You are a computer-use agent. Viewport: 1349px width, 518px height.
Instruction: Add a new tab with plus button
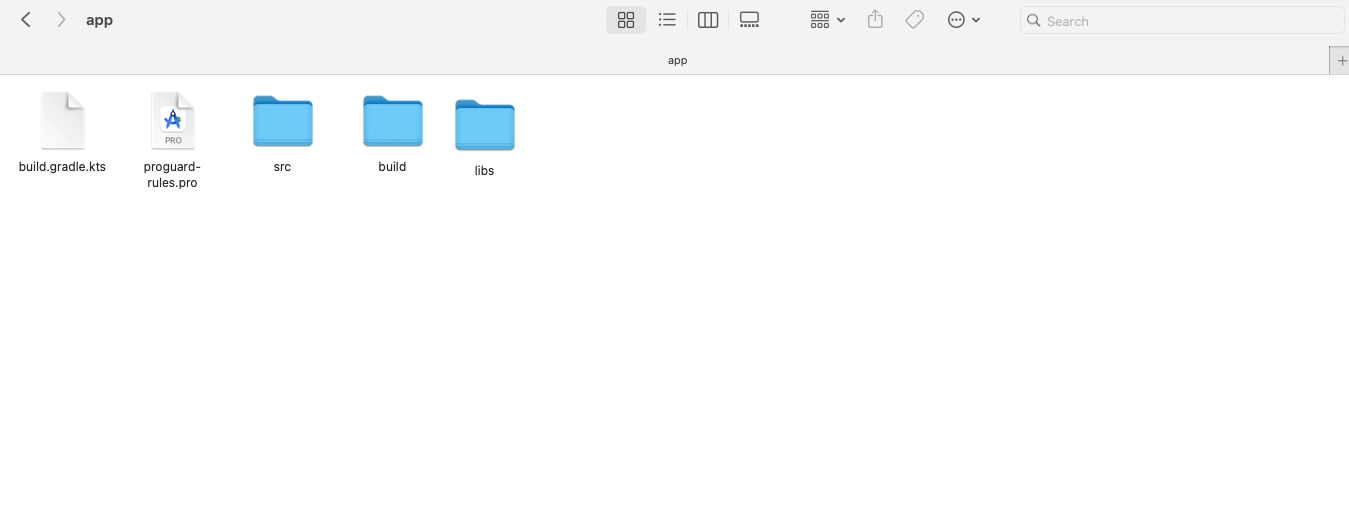pos(1340,61)
